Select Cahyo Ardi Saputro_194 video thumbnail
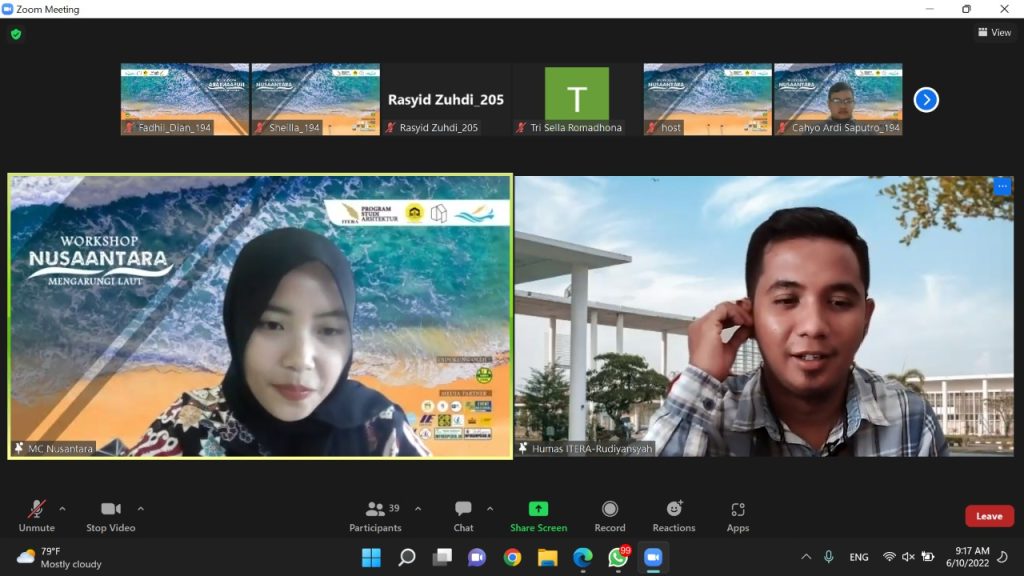This screenshot has height=576, width=1024. [x=838, y=99]
